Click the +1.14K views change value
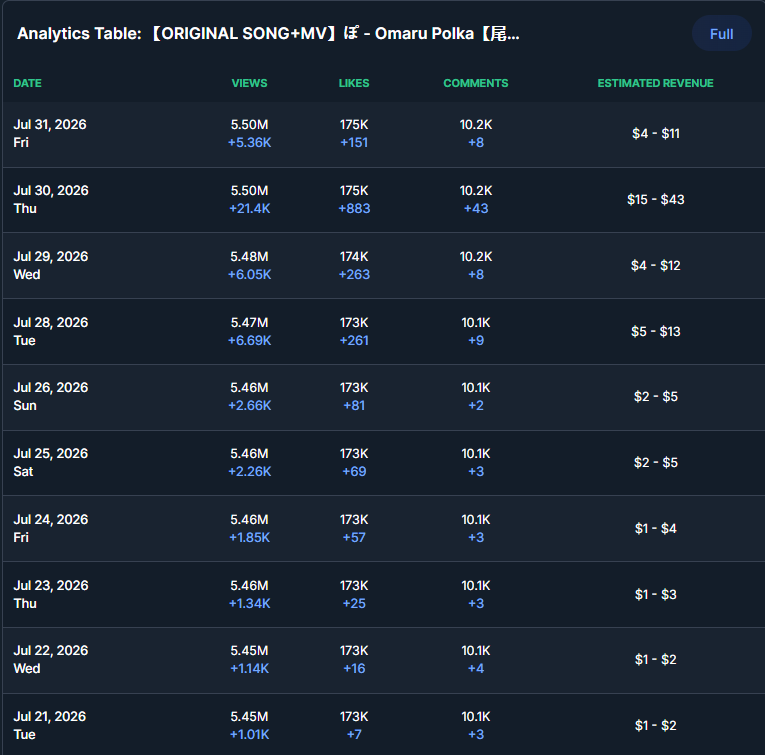 pyautogui.click(x=249, y=669)
